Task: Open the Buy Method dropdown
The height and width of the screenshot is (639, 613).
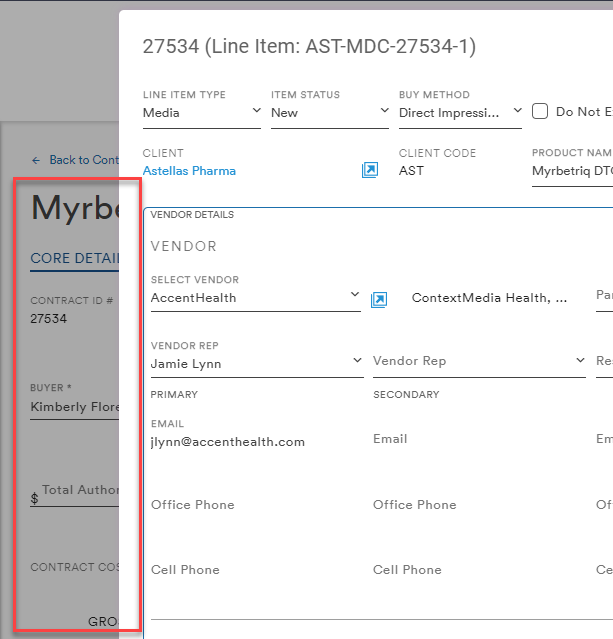Action: click(460, 112)
